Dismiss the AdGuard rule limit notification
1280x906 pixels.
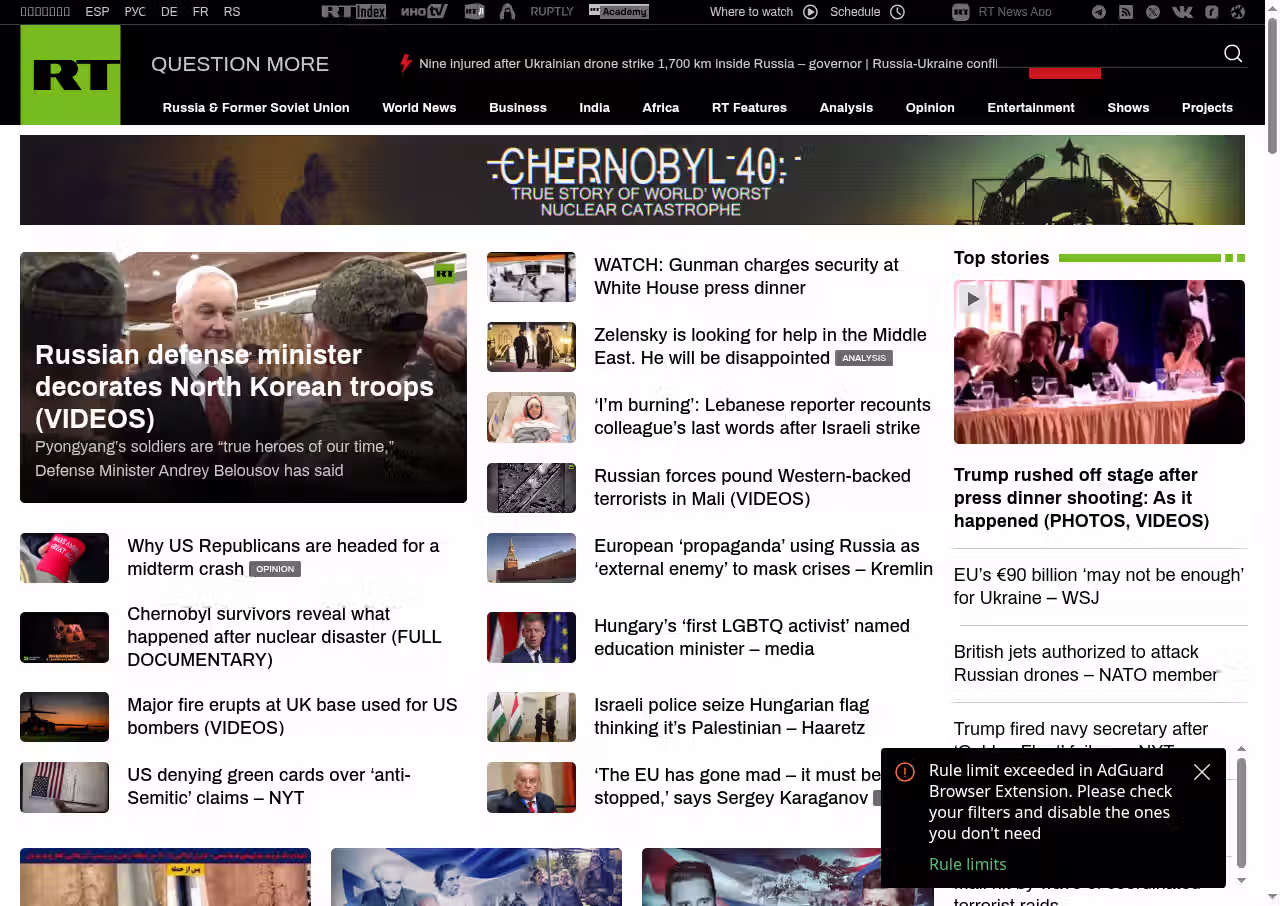click(1202, 772)
